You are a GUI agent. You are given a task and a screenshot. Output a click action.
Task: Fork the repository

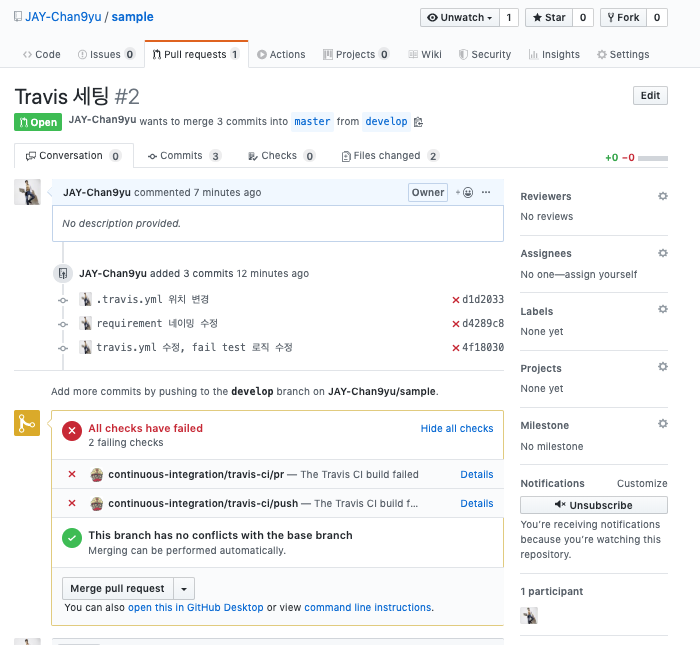coord(623,17)
